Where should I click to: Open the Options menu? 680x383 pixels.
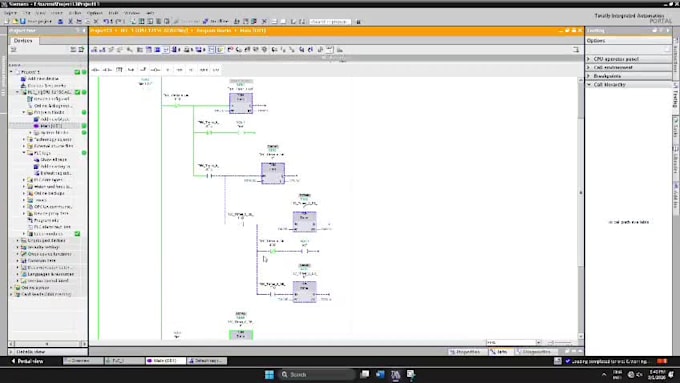click(x=95, y=13)
